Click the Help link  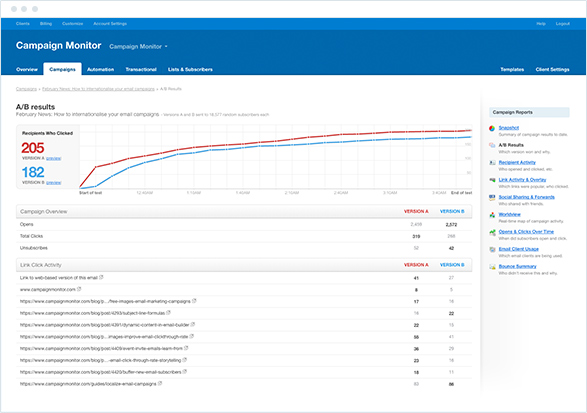click(541, 24)
